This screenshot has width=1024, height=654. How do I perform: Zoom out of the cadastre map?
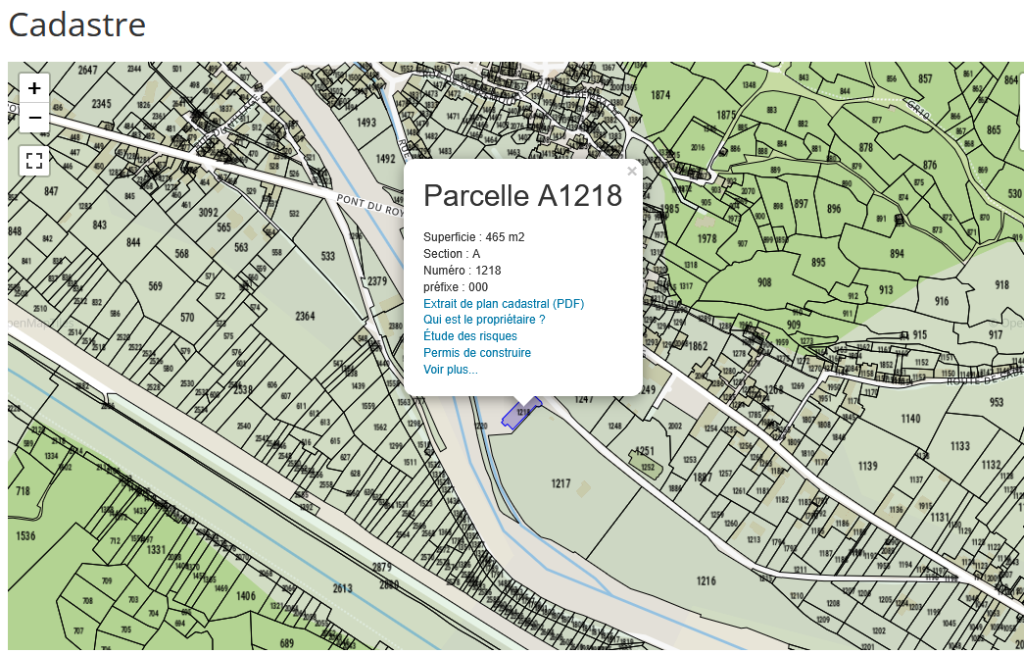point(34,117)
